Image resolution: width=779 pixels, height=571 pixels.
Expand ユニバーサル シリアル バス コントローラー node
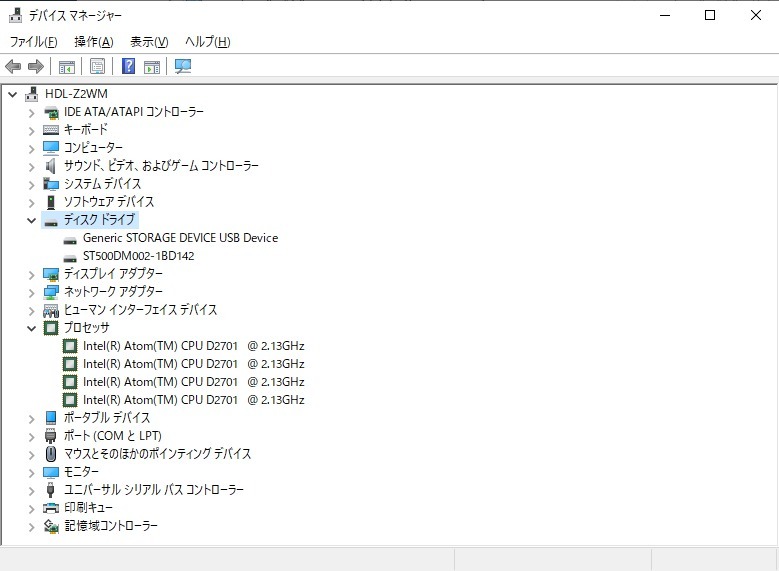(x=31, y=490)
